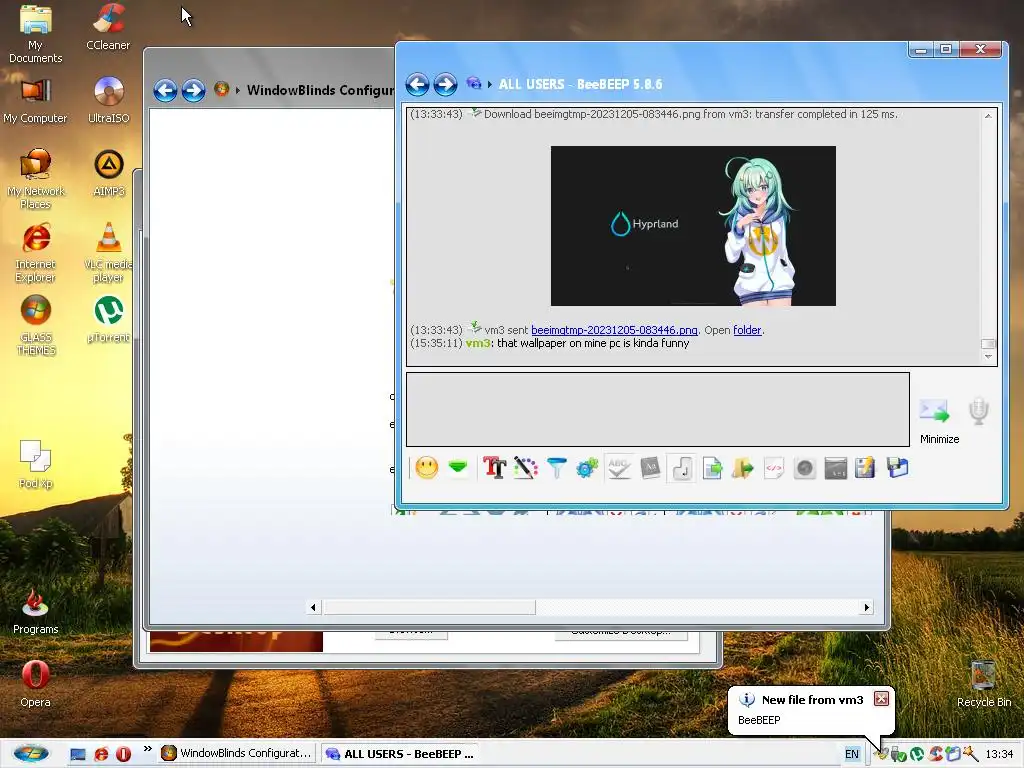Click inside the BeeBEEP message input box

click(658, 409)
